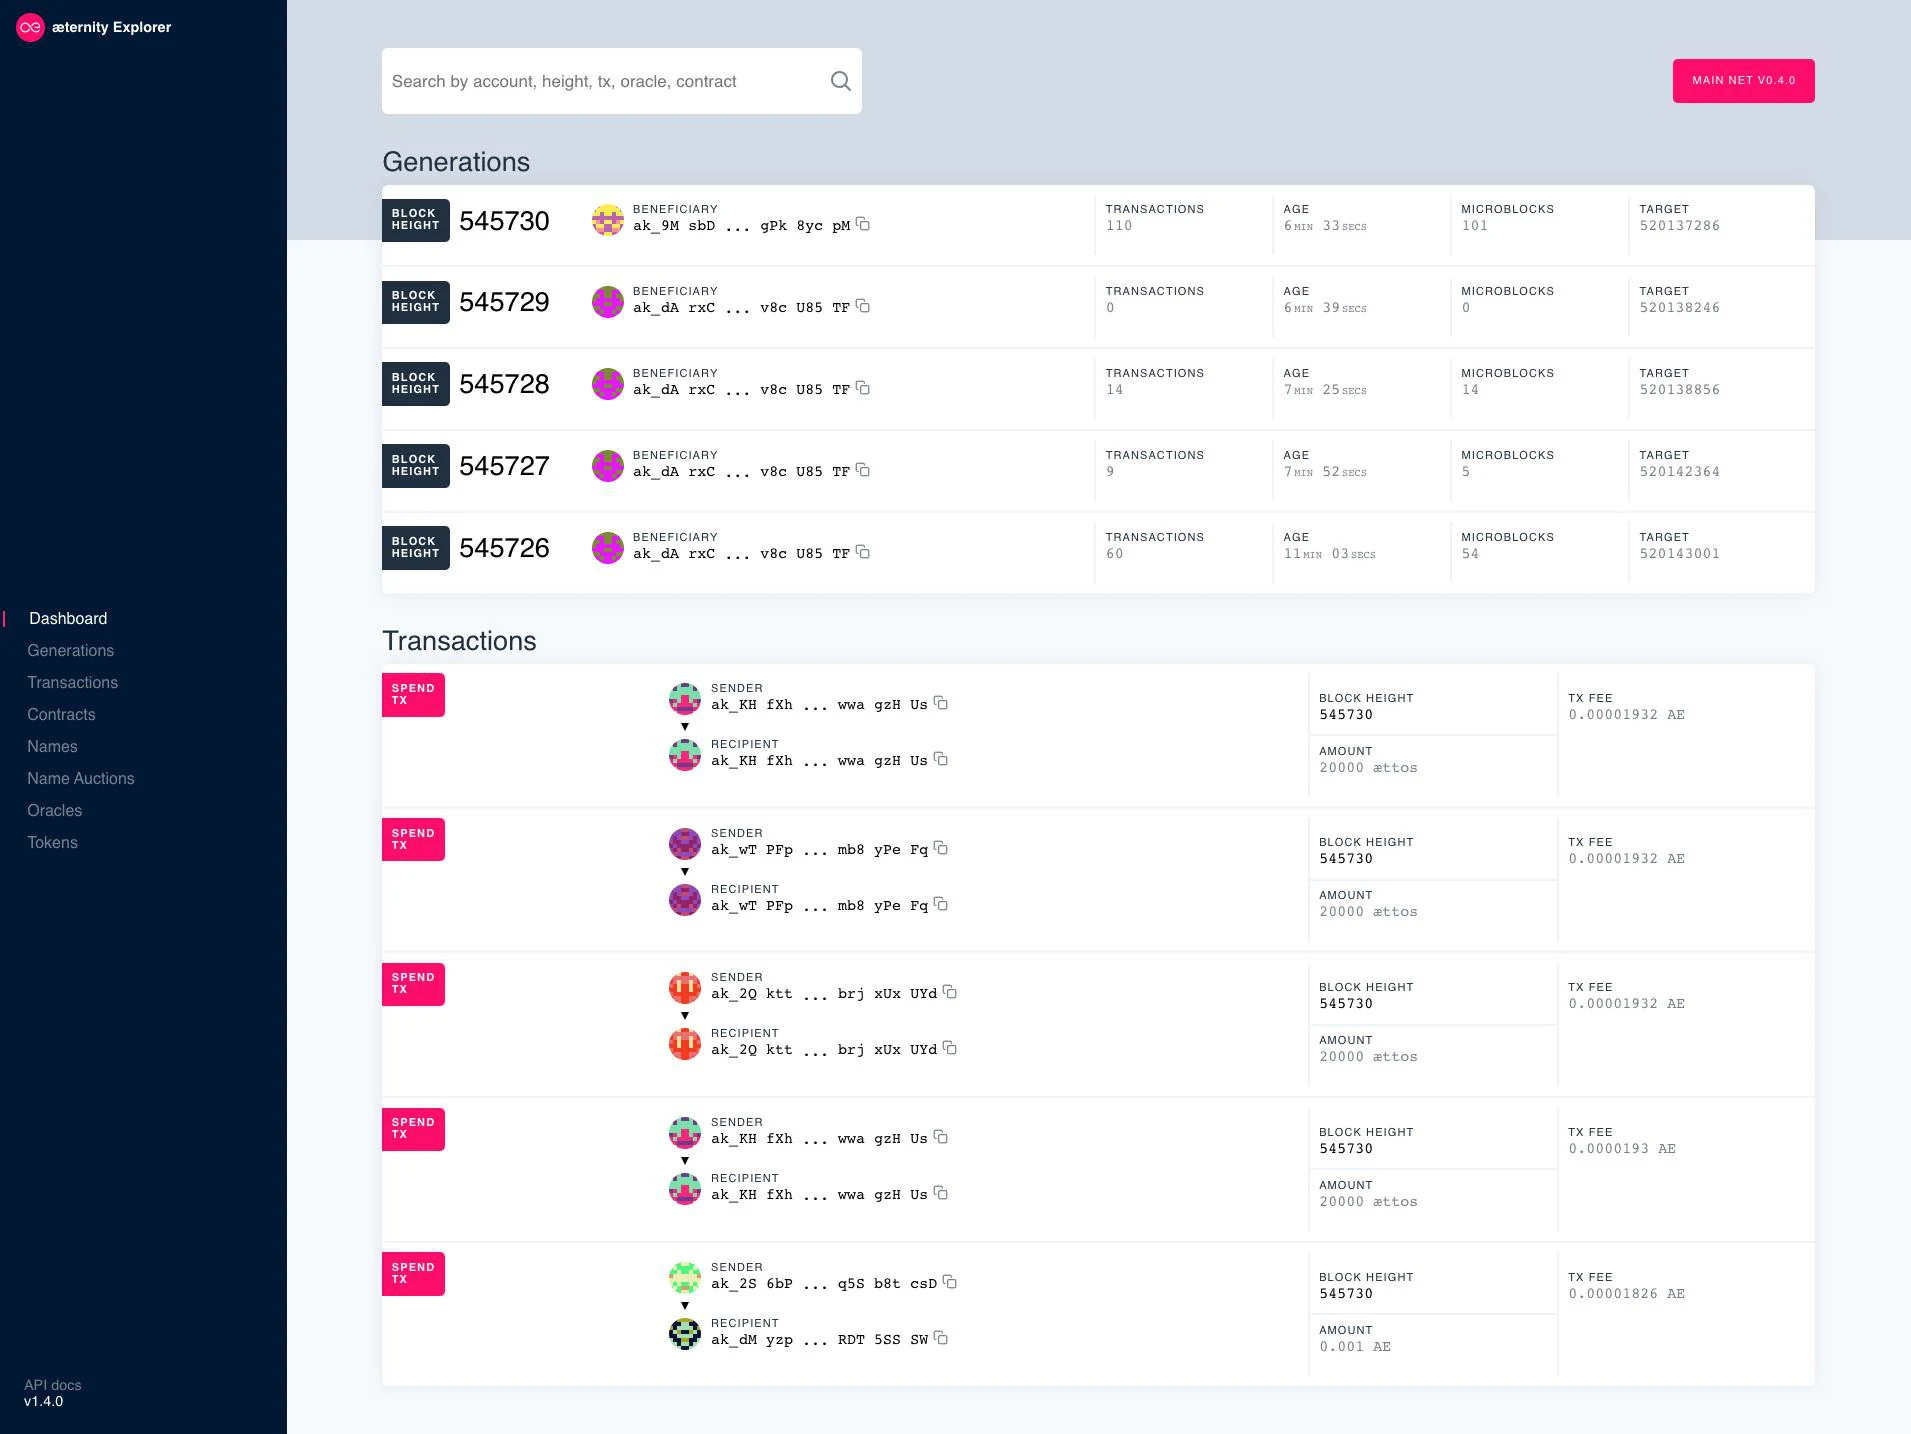Viewport: 1911px width, 1434px height.
Task: Click sender identicon of ak_2S 6bP
Action: [685, 1278]
